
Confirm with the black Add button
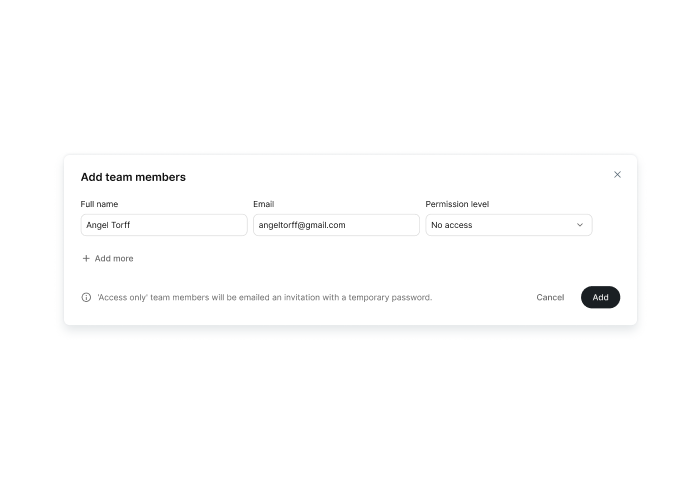(x=600, y=297)
